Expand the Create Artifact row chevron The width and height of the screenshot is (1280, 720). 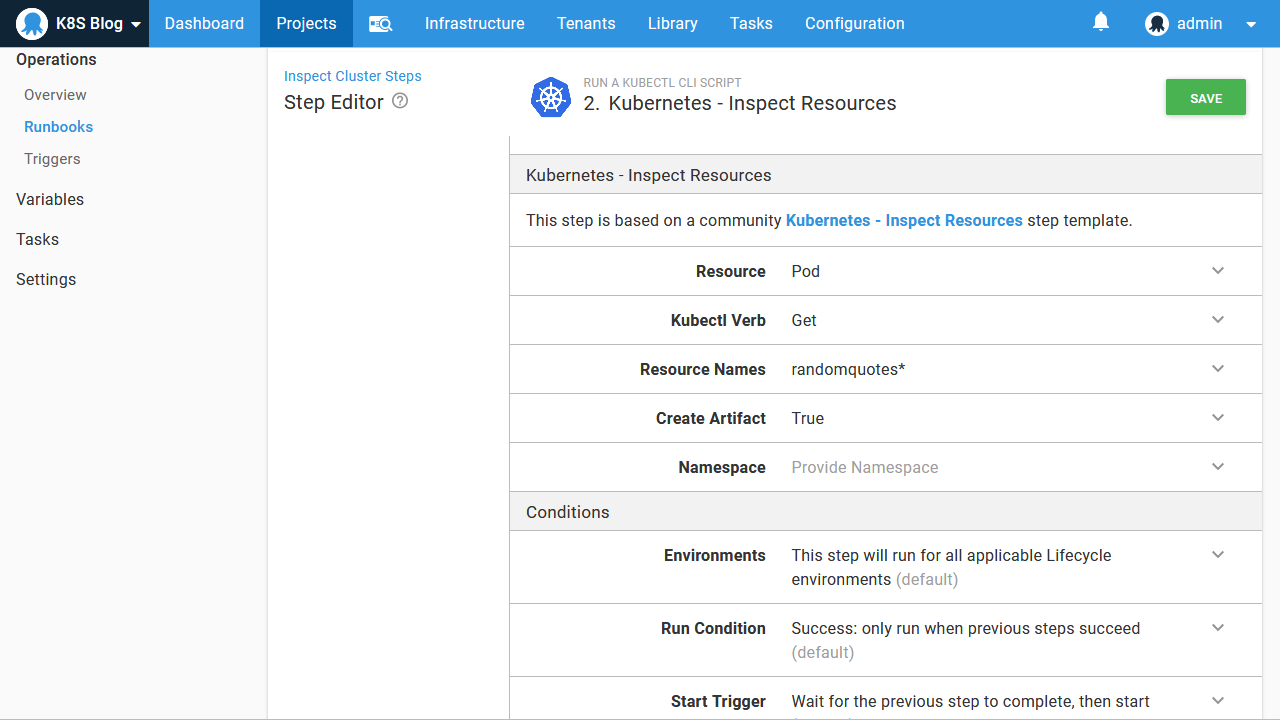1218,418
